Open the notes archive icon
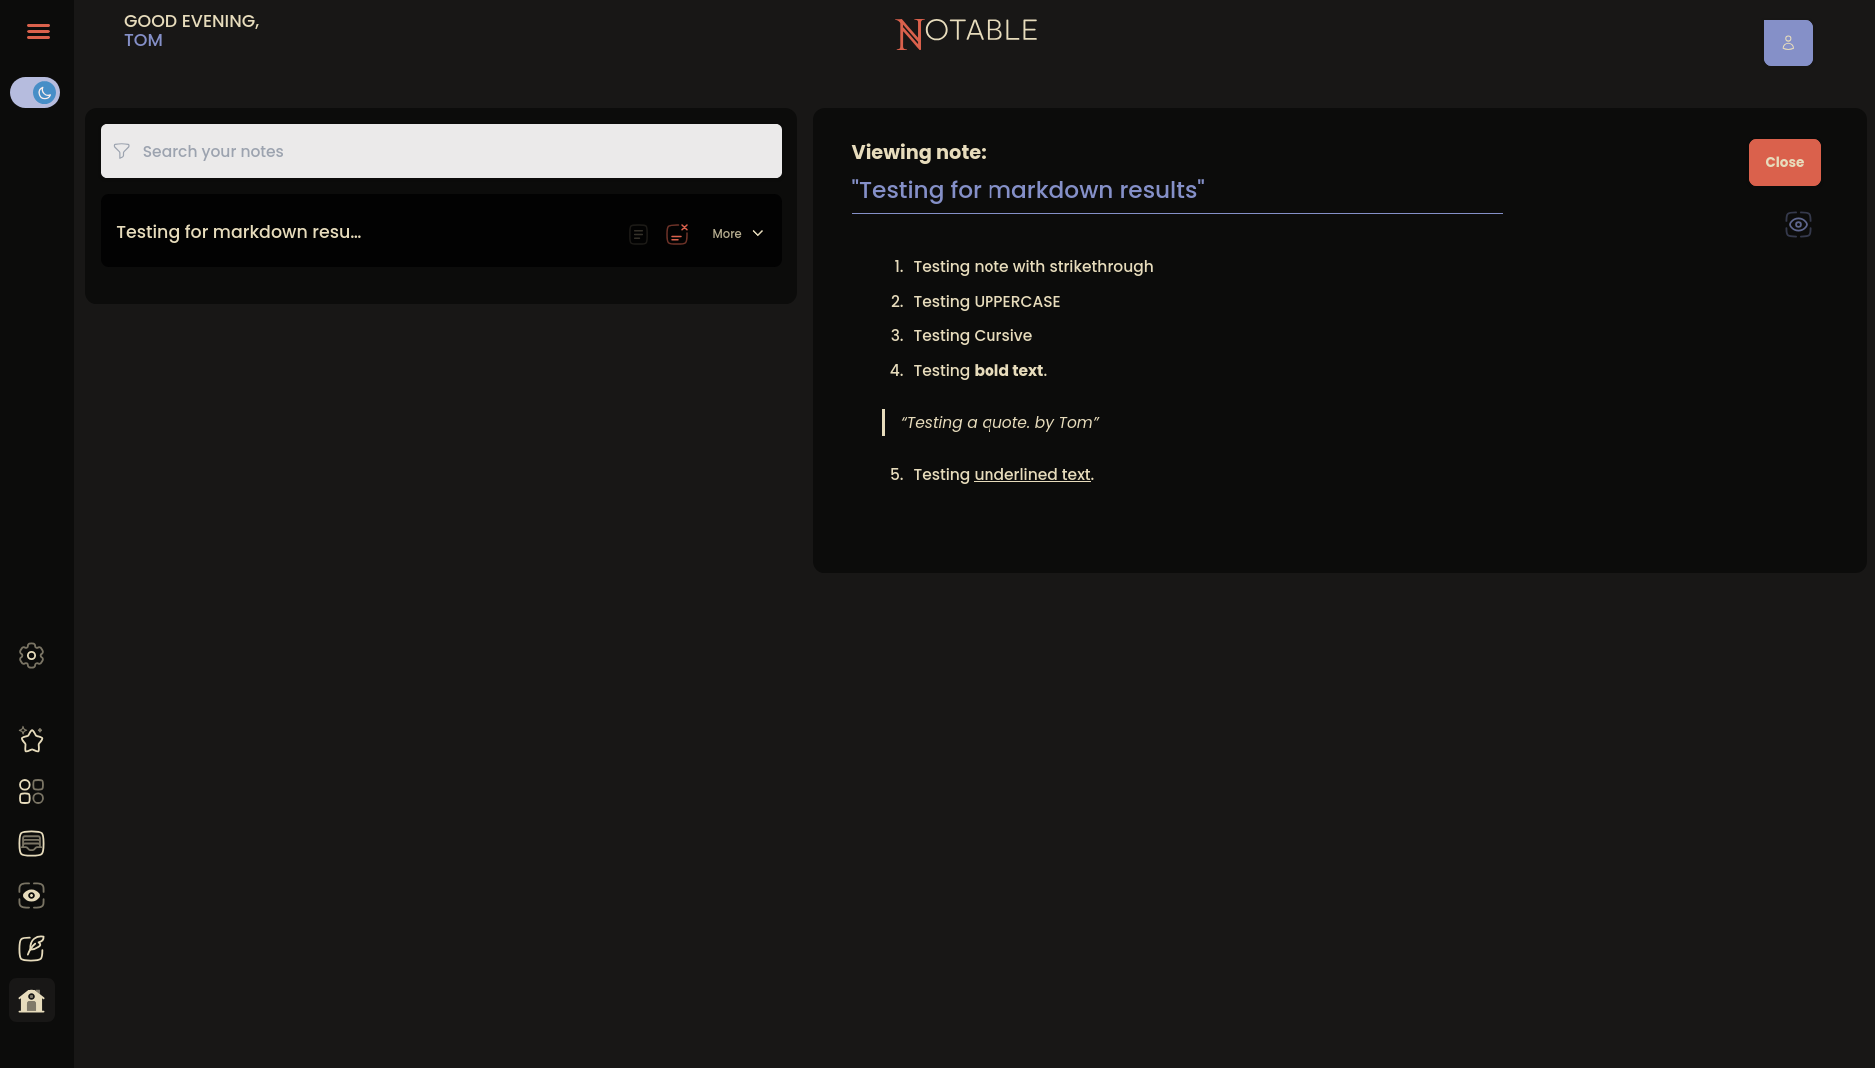Screen dimensions: 1876x1069 click(x=31, y=843)
